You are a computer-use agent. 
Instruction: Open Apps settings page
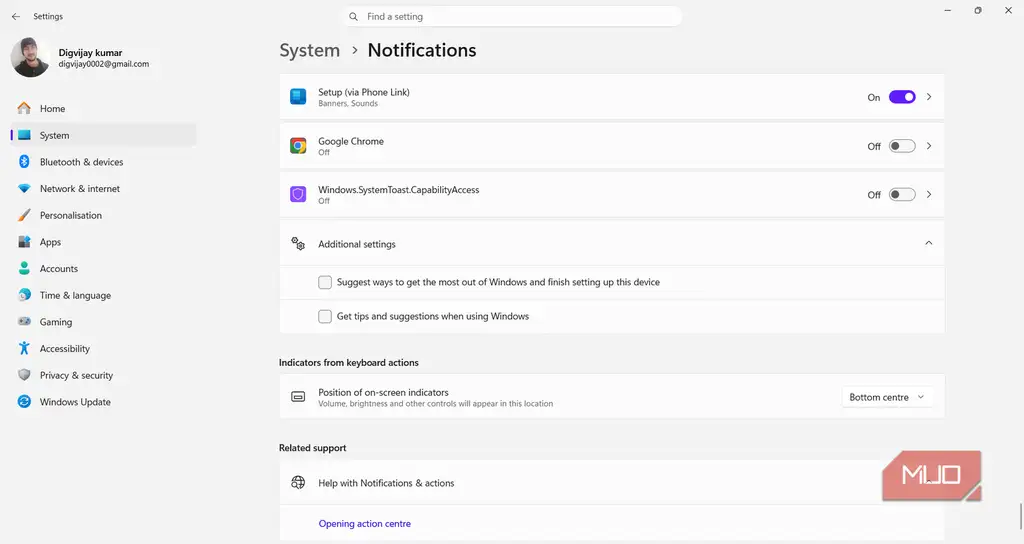104,242
